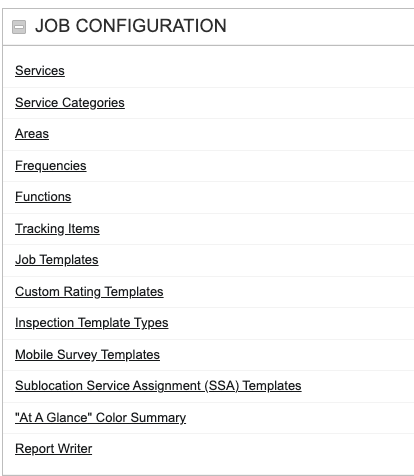Image resolution: width=414 pixels, height=476 pixels.
Task: Open the Report Writer link
Action: tap(53, 449)
